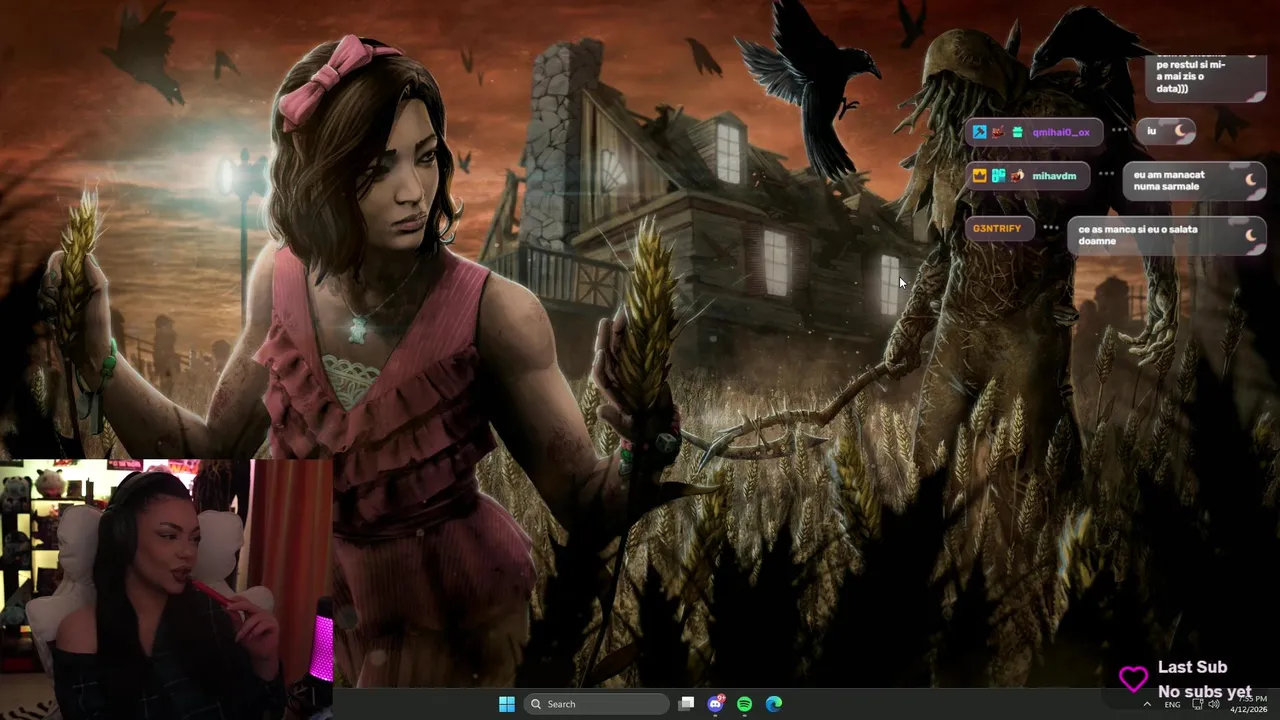Click the webcam overlay of the streamer
This screenshot has width=1280, height=720.
point(166,590)
